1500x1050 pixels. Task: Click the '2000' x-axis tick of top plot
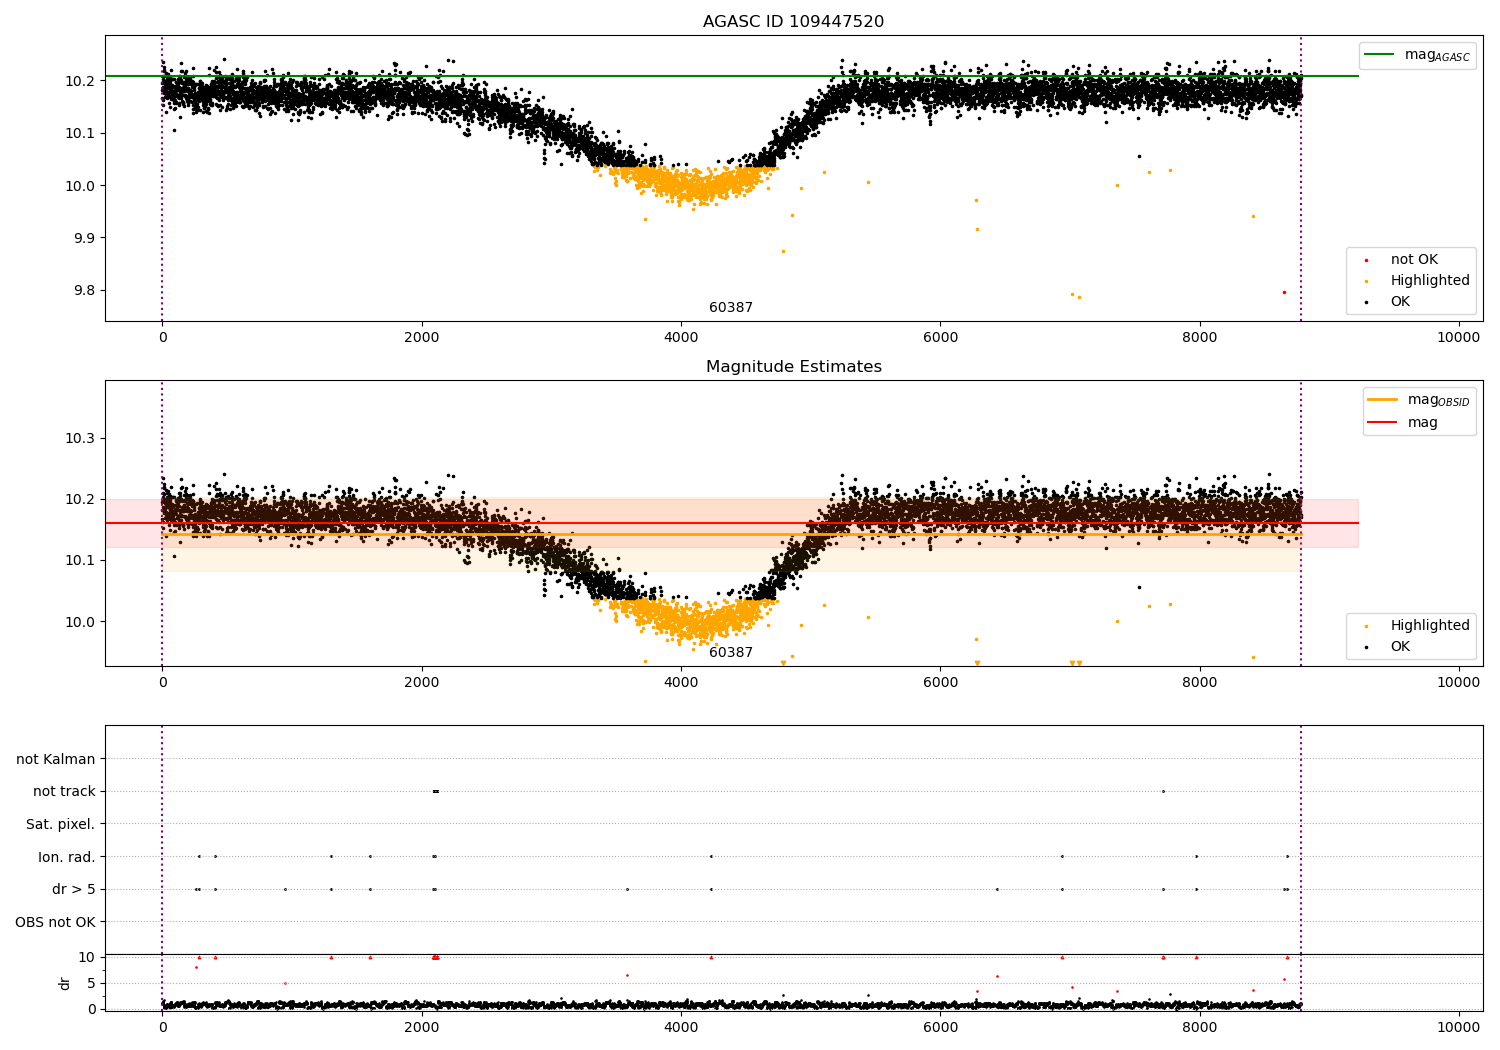[421, 338]
